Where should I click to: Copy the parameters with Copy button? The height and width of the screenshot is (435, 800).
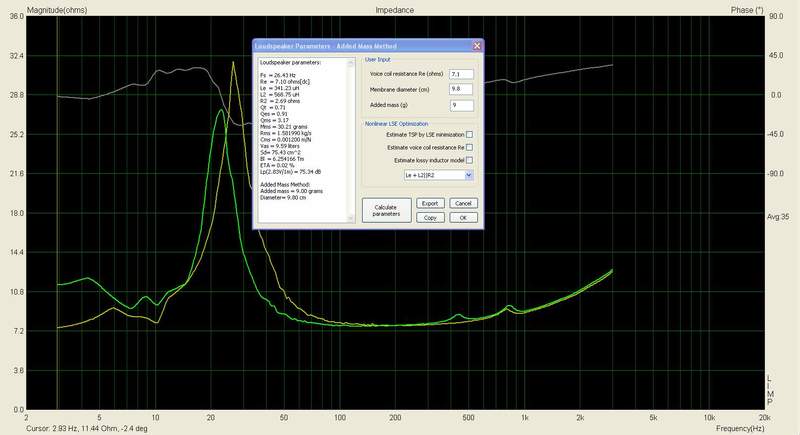429,217
